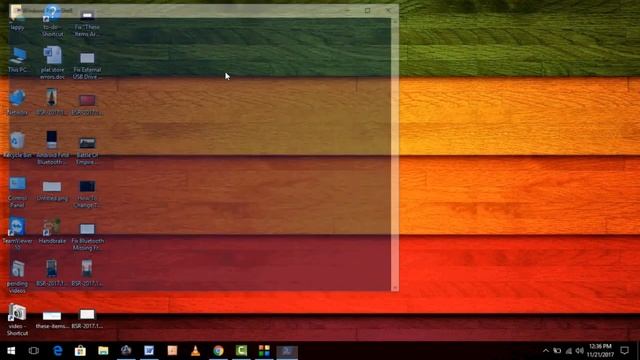Viewport: 640px width, 360px height.
Task: Open the play store errors.doc file
Action: [x=52, y=63]
